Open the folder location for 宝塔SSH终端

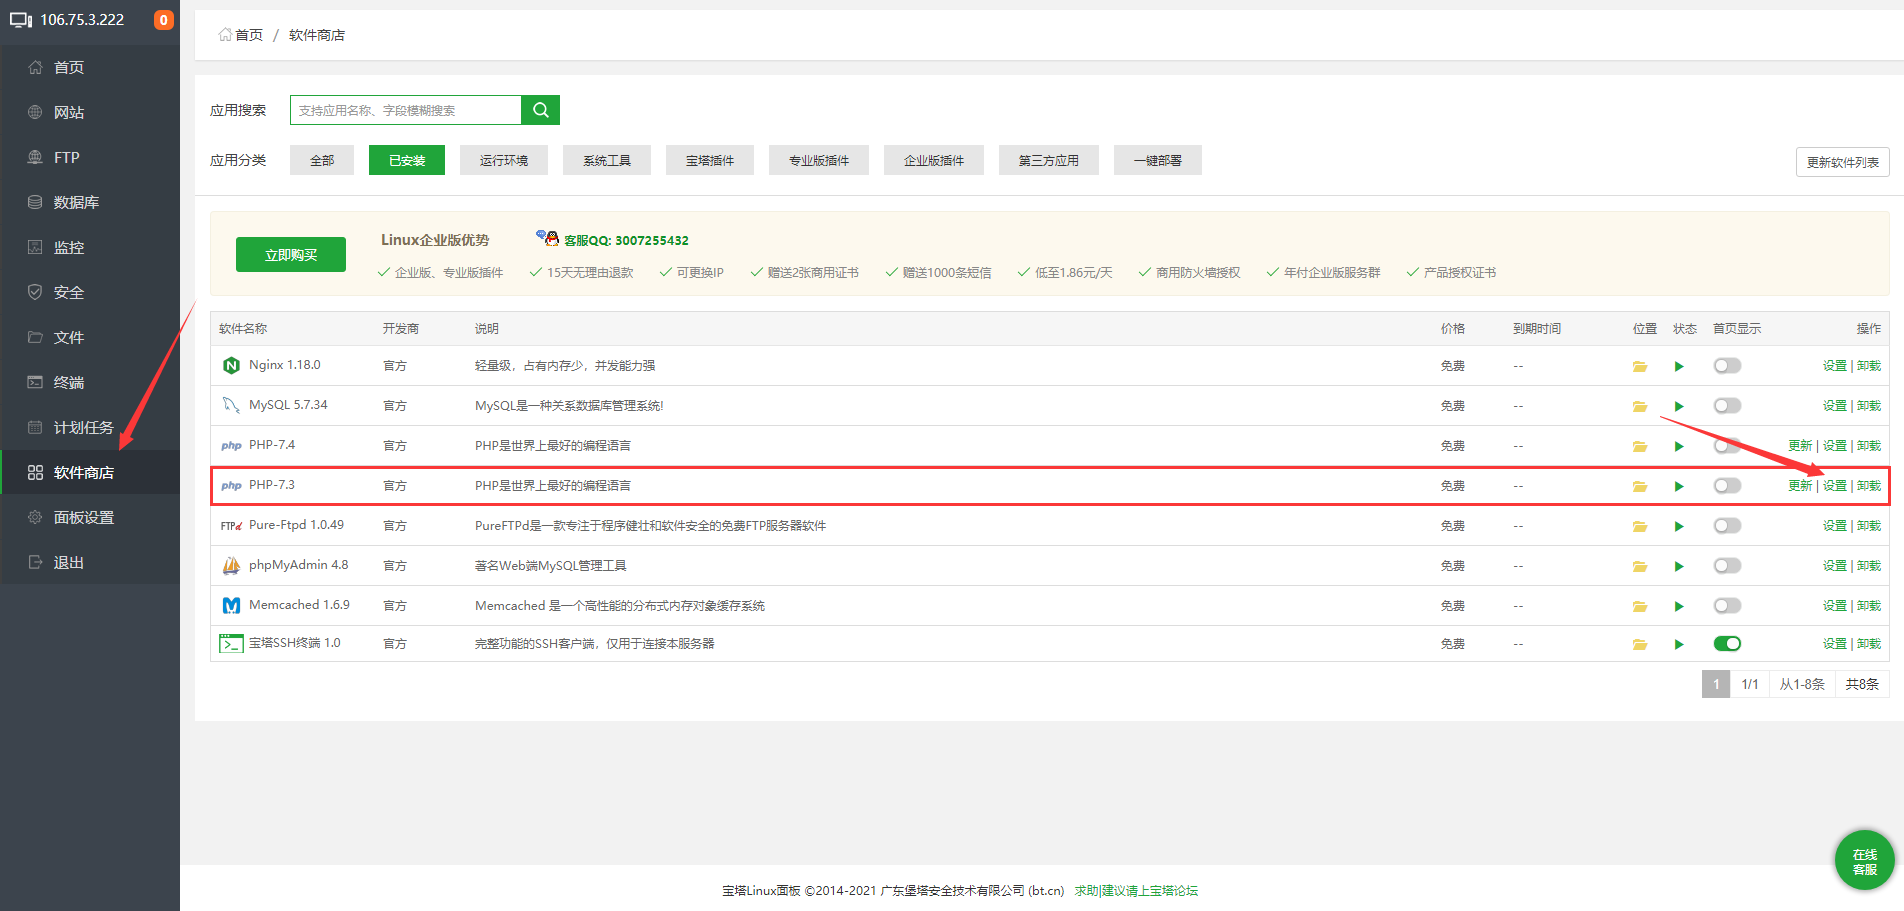pyautogui.click(x=1640, y=644)
